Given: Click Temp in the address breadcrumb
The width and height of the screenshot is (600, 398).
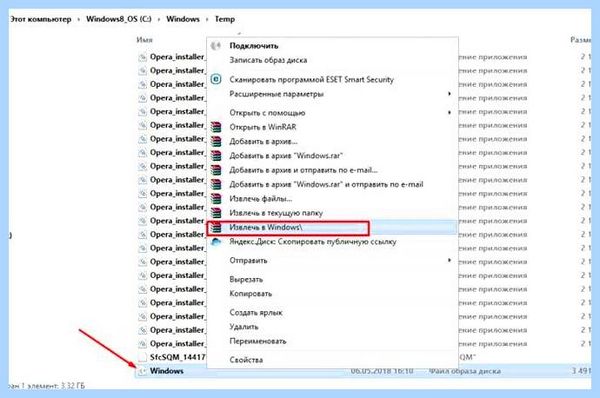Looking at the screenshot, I should click(225, 19).
